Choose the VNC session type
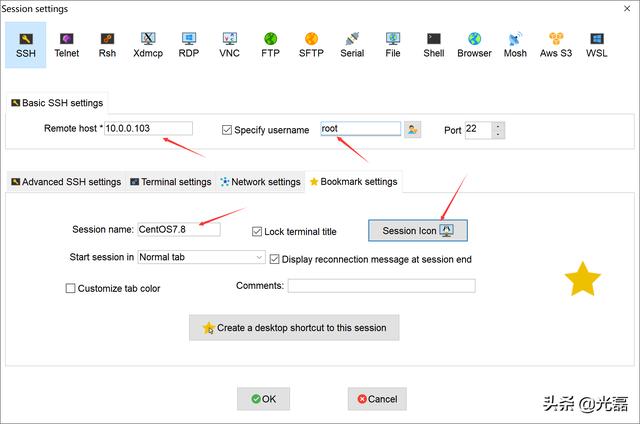 [x=229, y=45]
